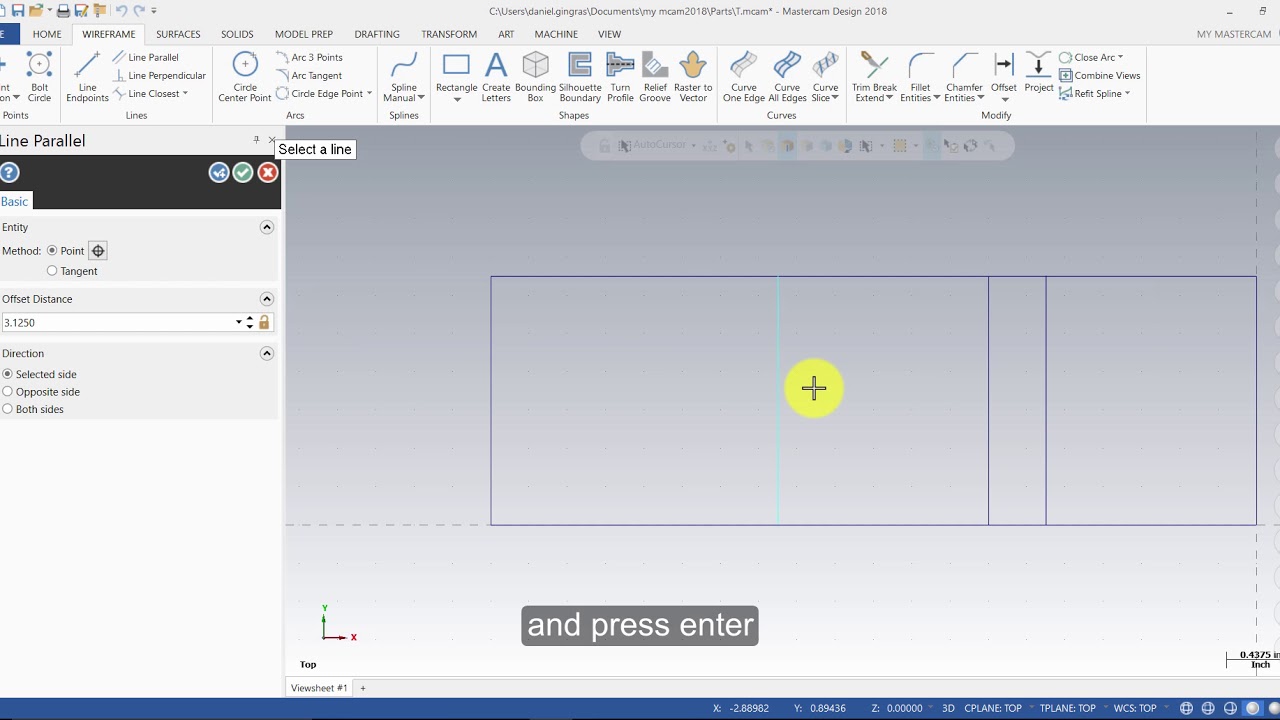Click CPLANE: TOP in status bar
This screenshot has height=720, width=1280.
click(x=993, y=708)
